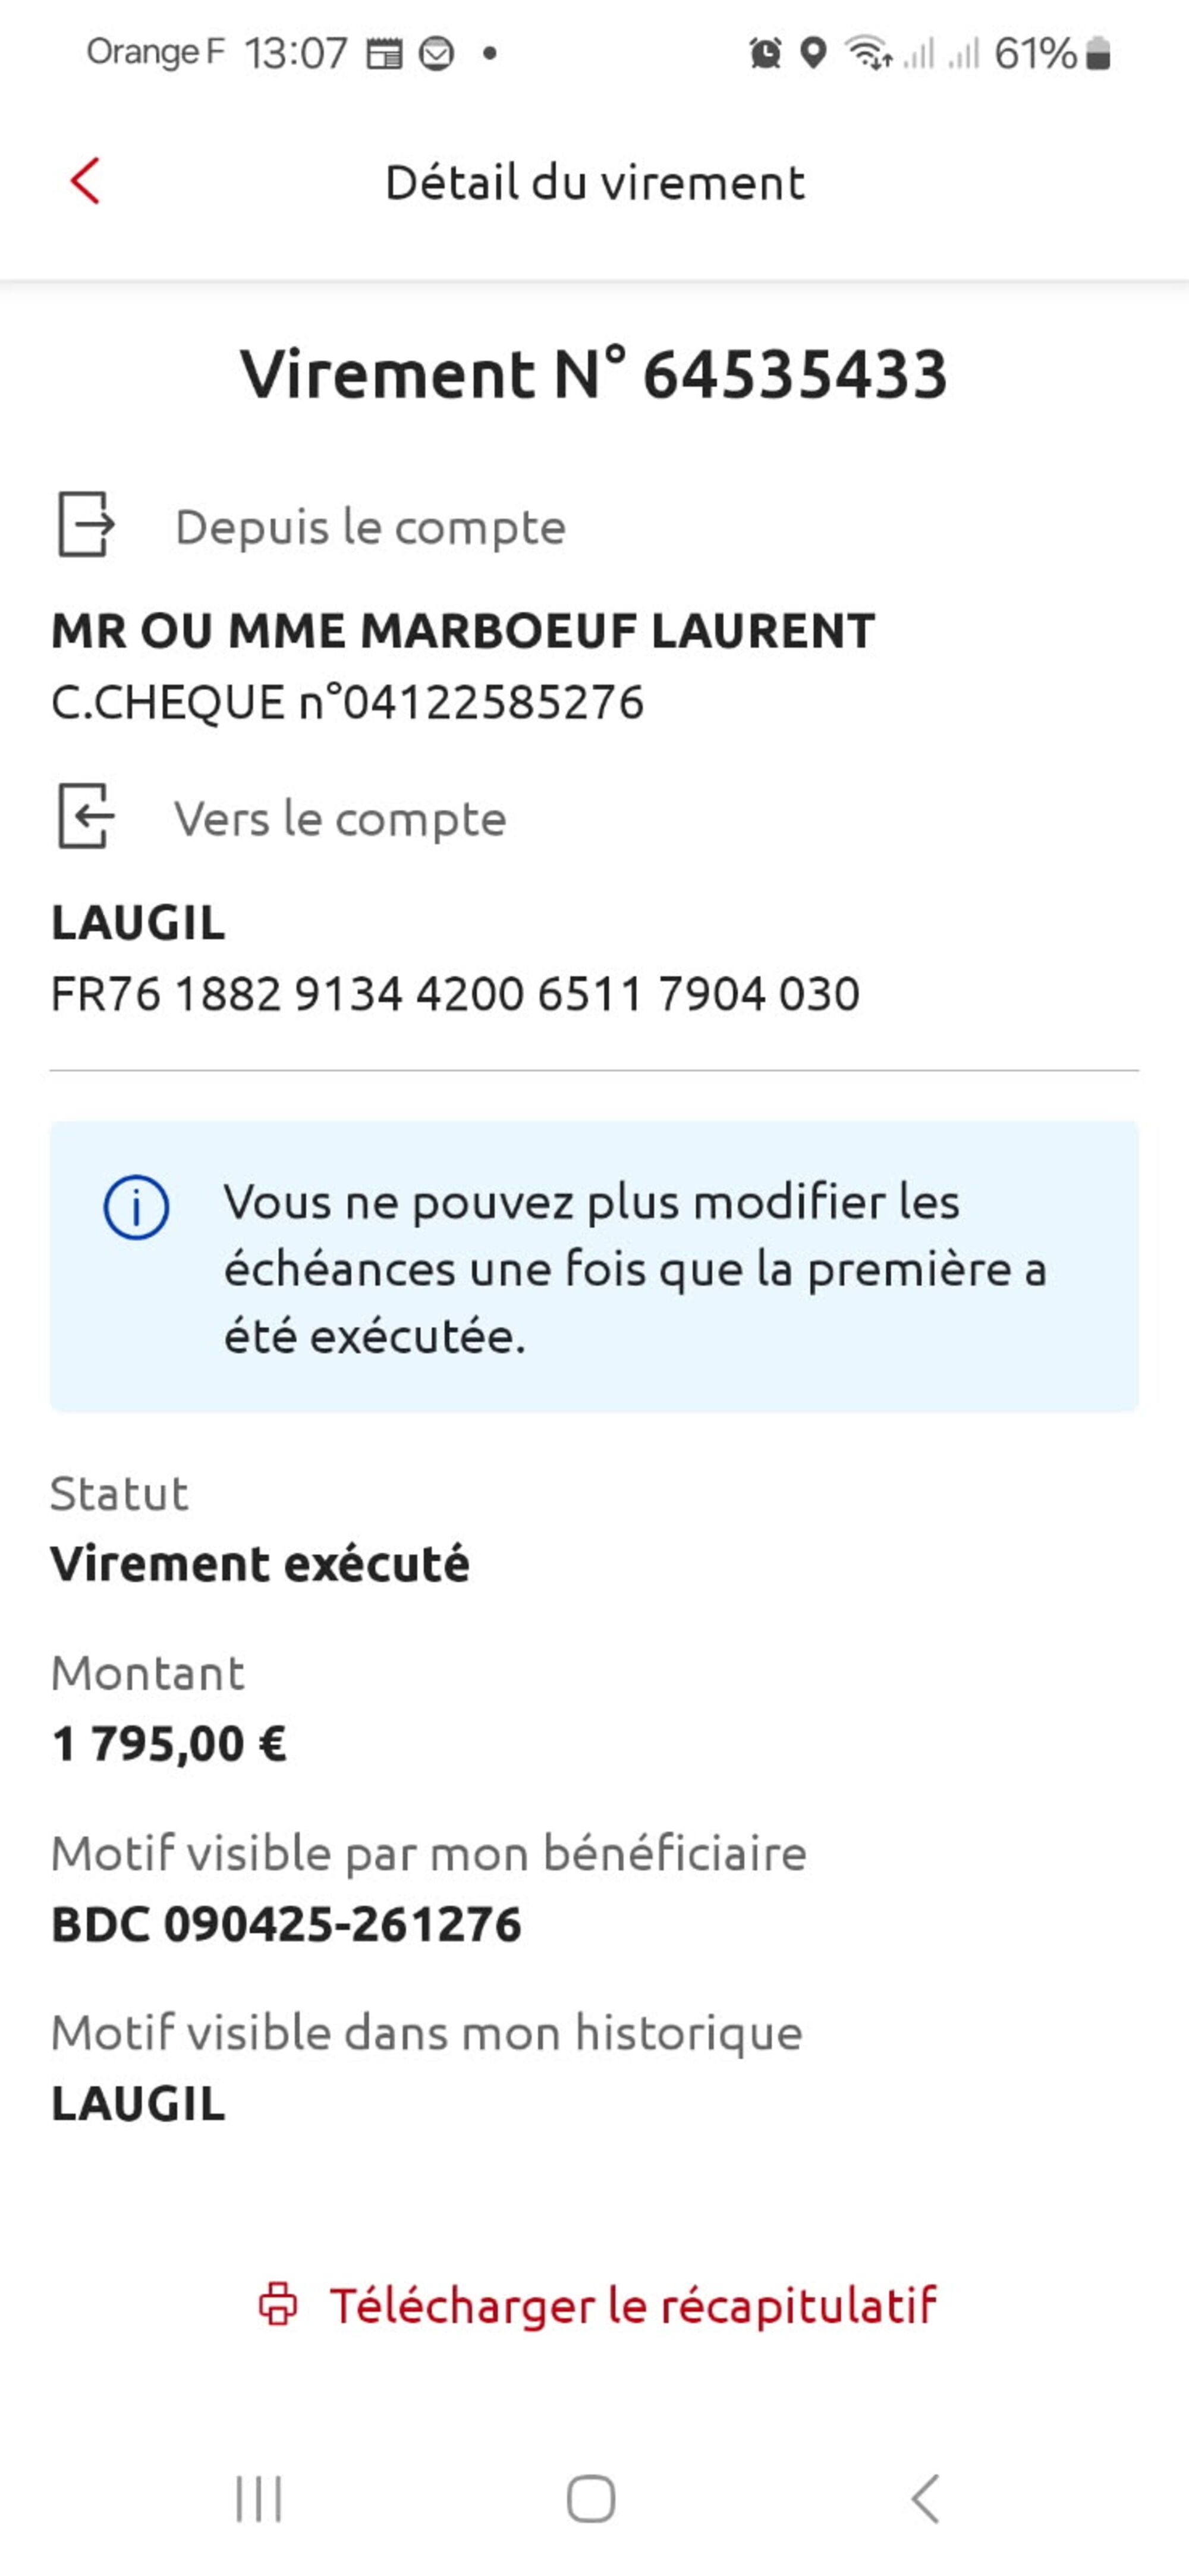Tap the blue info circle icon
1189x2576 pixels.
click(136, 1207)
